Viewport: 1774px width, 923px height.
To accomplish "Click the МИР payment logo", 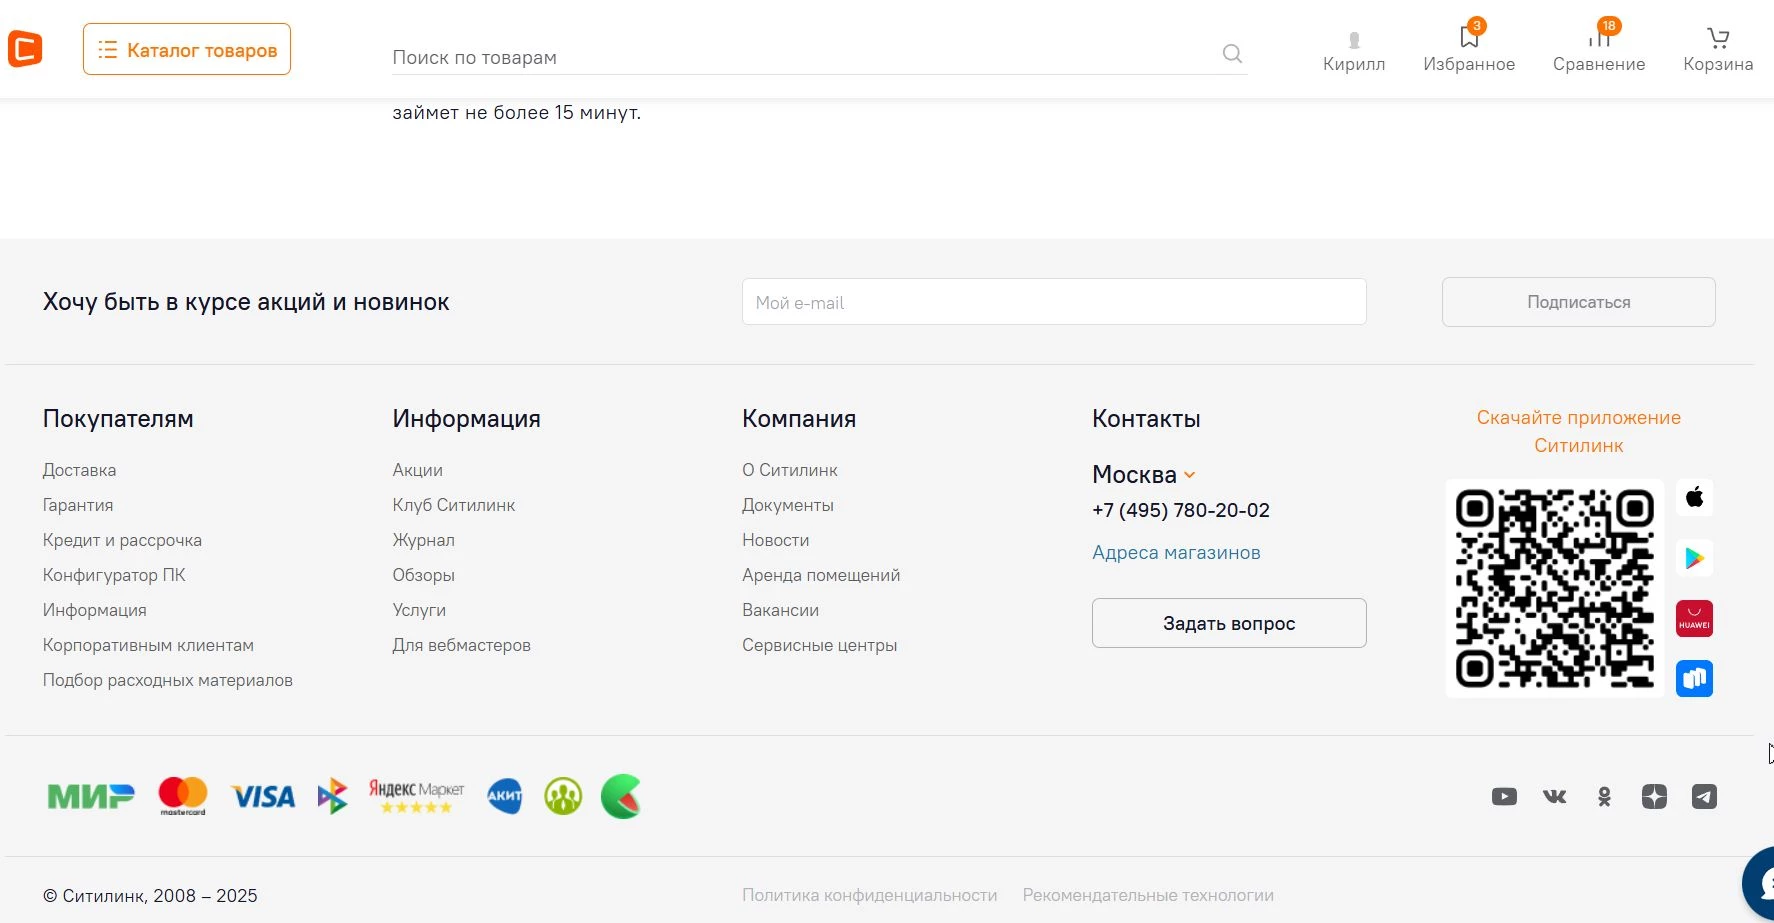I will (91, 797).
